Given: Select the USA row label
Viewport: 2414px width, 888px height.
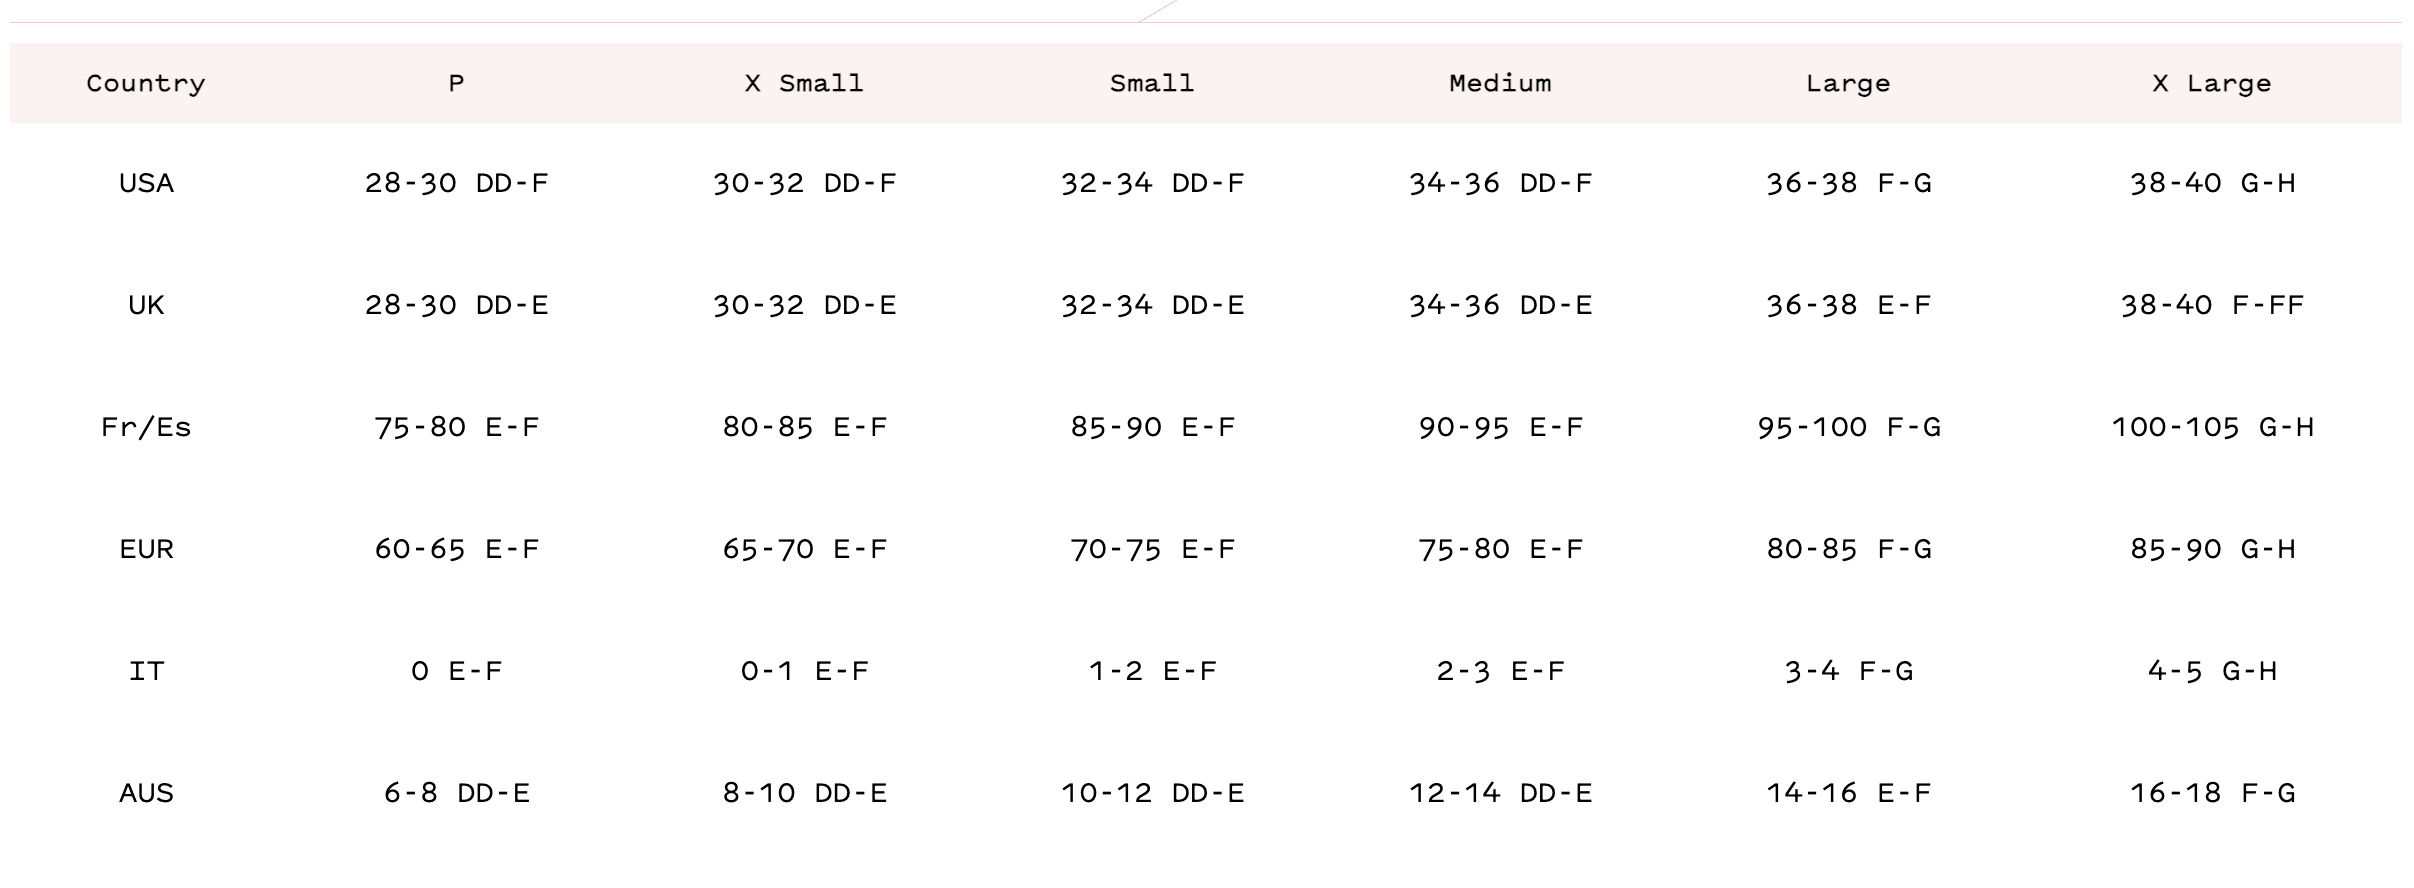Looking at the screenshot, I should click(146, 183).
